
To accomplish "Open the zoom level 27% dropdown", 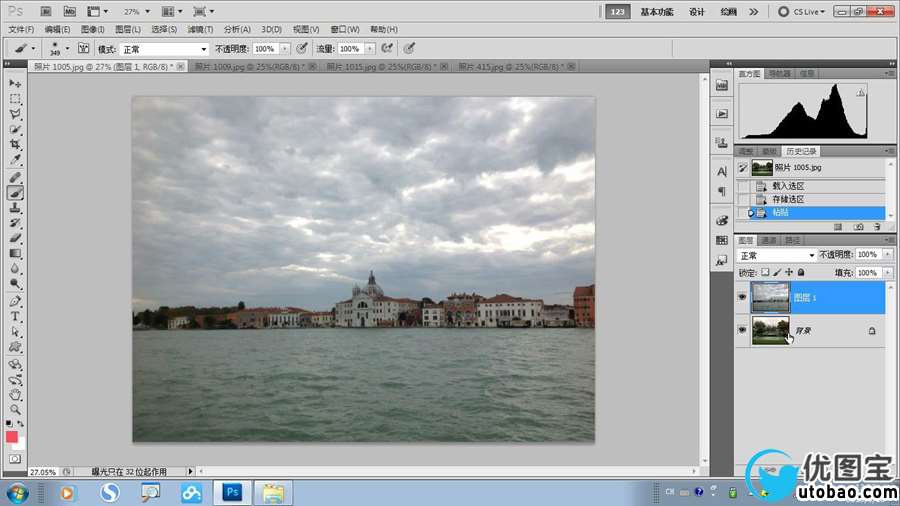I will coord(148,11).
